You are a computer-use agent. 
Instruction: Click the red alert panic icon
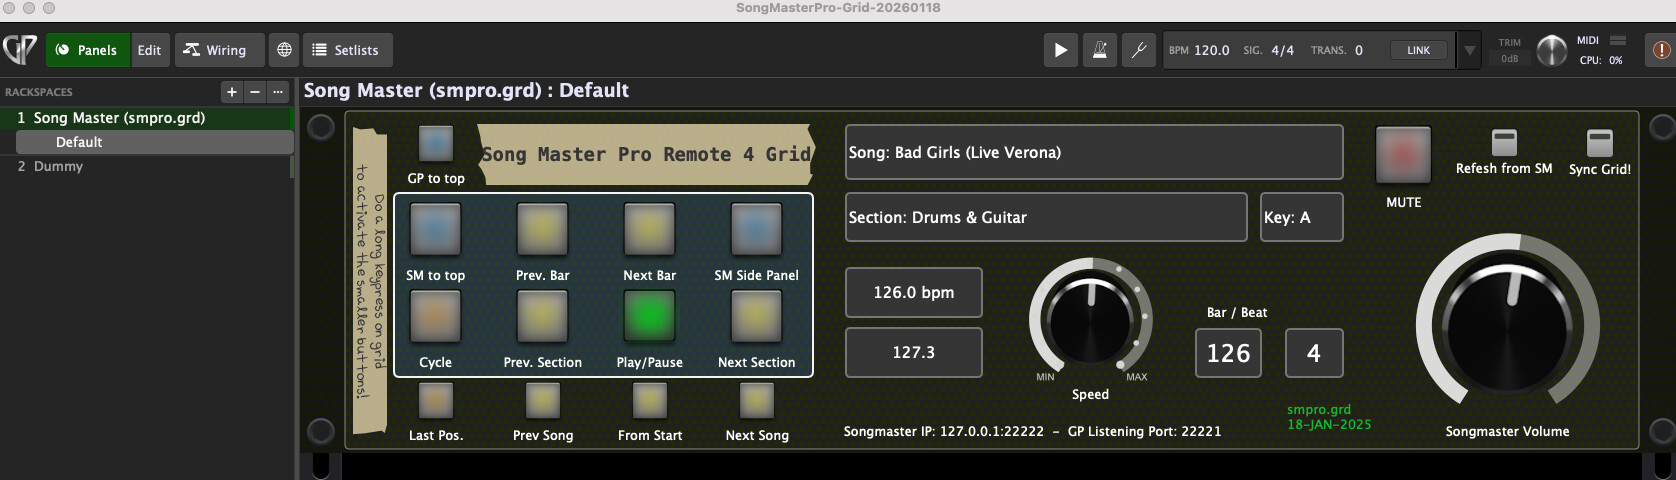[1661, 50]
